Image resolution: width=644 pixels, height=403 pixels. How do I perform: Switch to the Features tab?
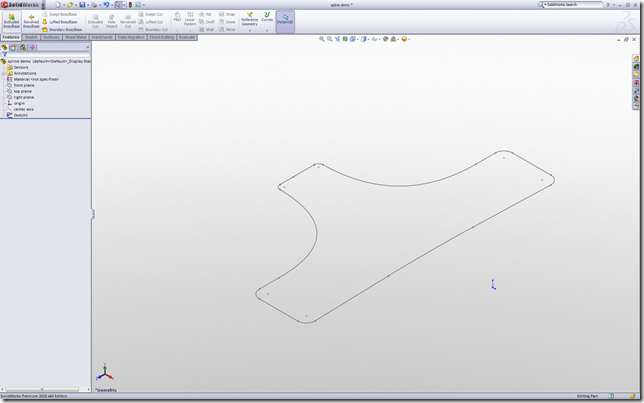click(x=11, y=37)
